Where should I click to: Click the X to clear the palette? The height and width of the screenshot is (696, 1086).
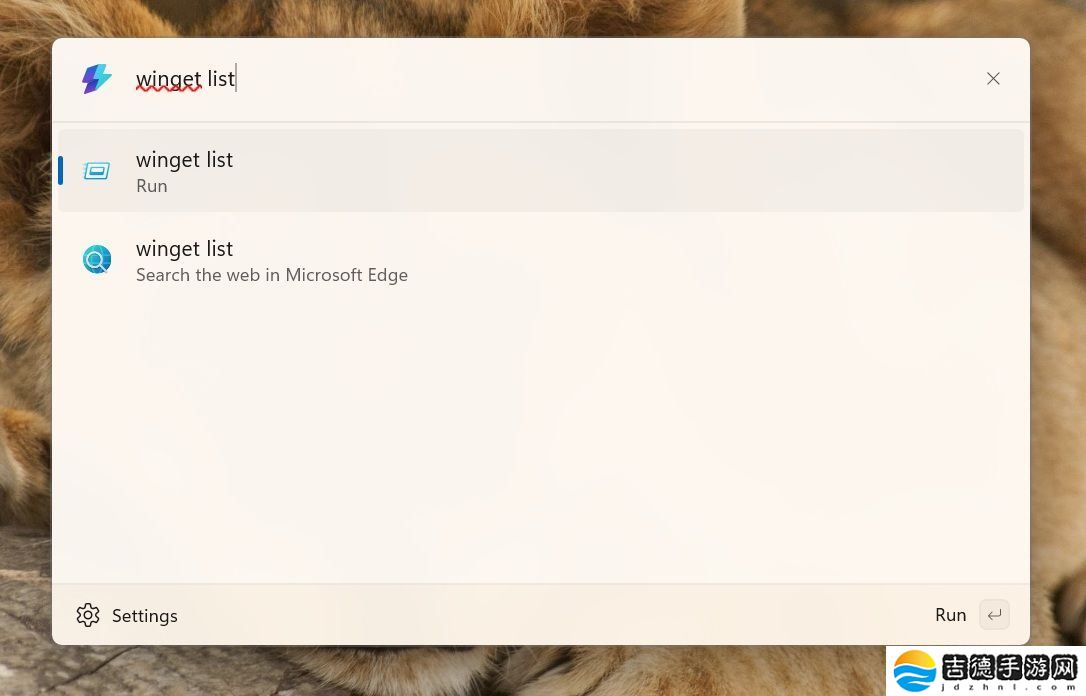[x=993, y=79]
